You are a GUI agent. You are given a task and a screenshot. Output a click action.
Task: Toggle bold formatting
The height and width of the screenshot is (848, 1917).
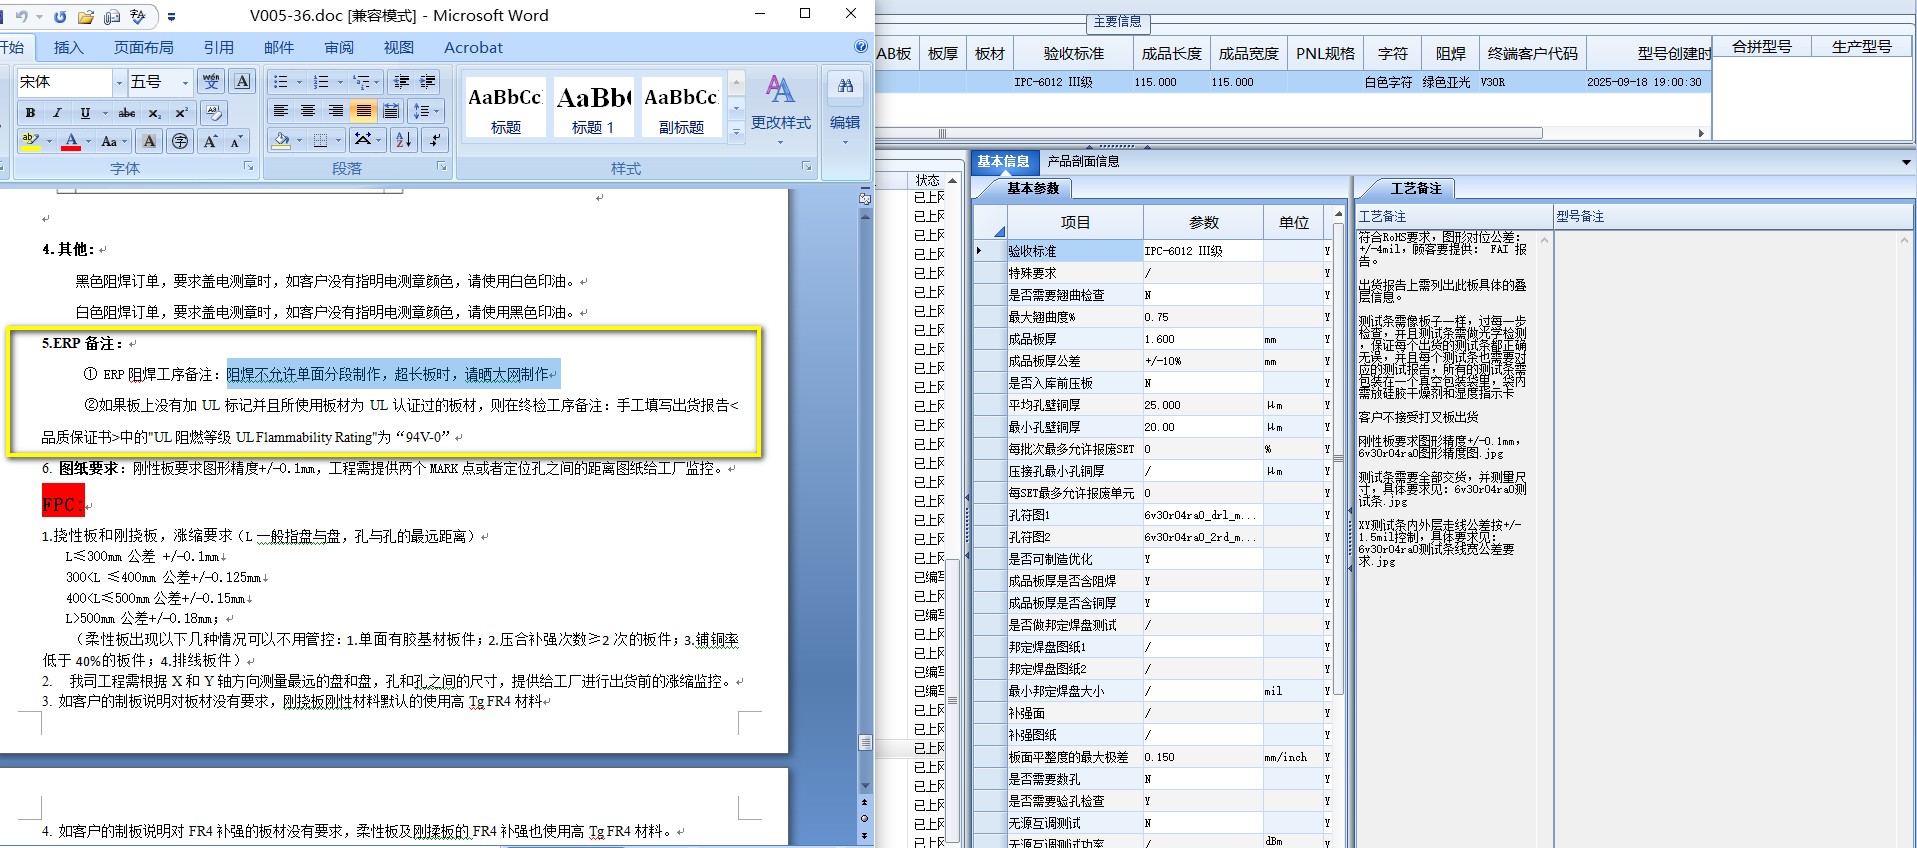(30, 113)
